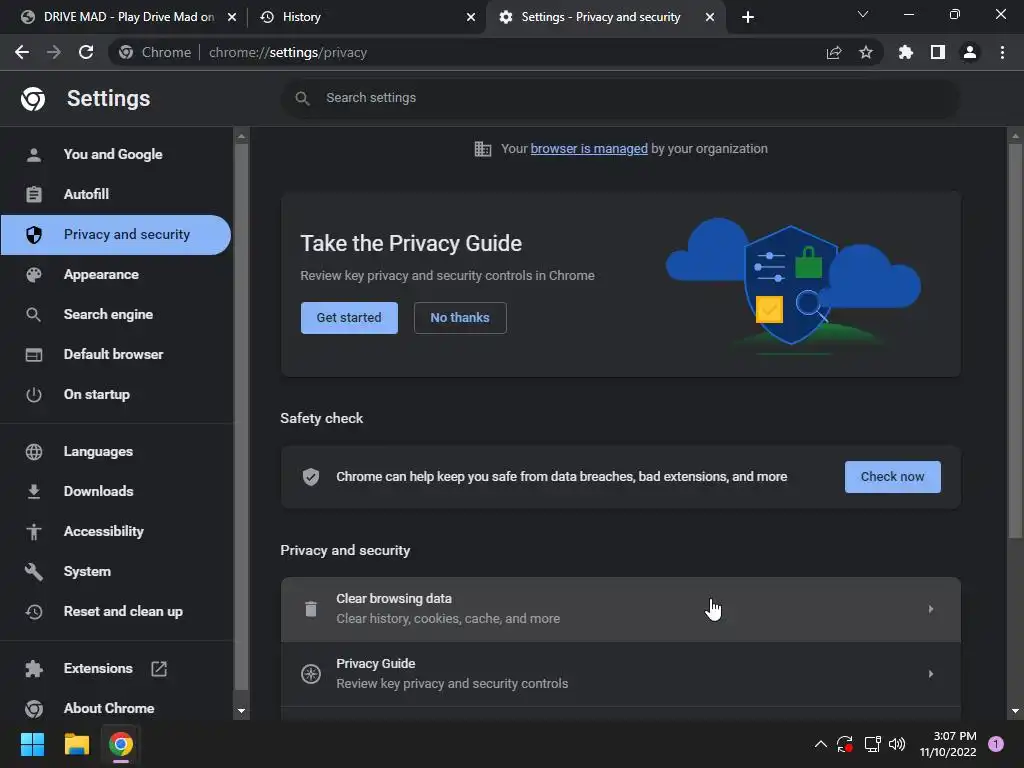Screen dimensions: 1024x768
Task: Click the address bar URL
Action: tap(288, 52)
